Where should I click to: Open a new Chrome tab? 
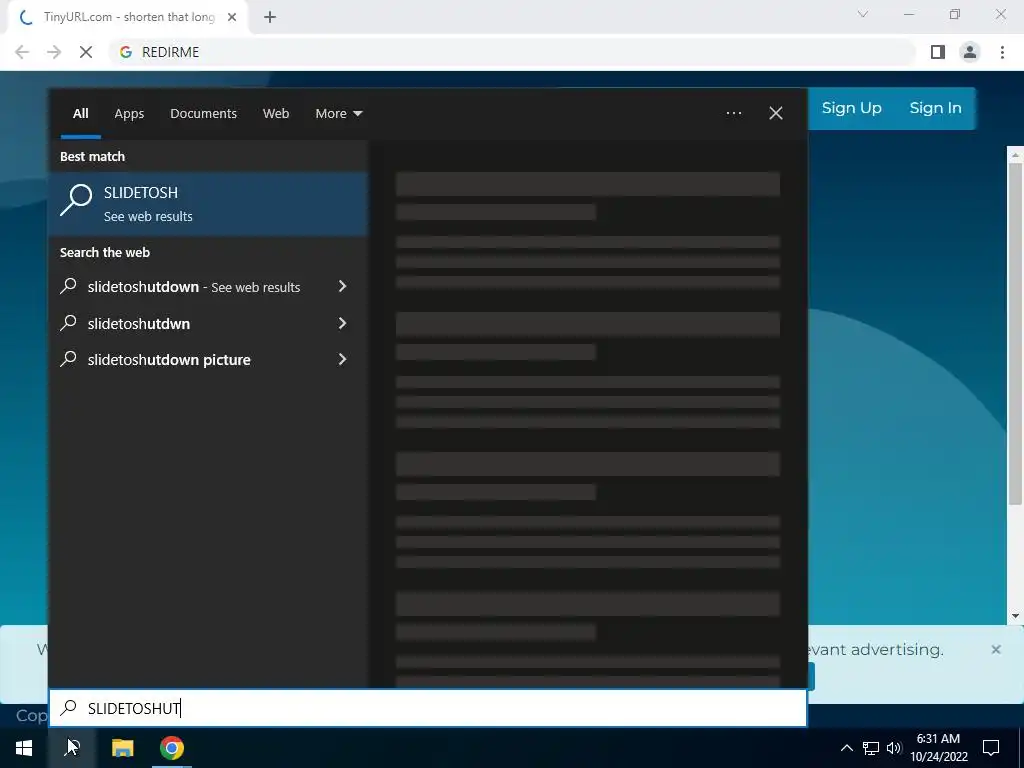pyautogui.click(x=270, y=17)
